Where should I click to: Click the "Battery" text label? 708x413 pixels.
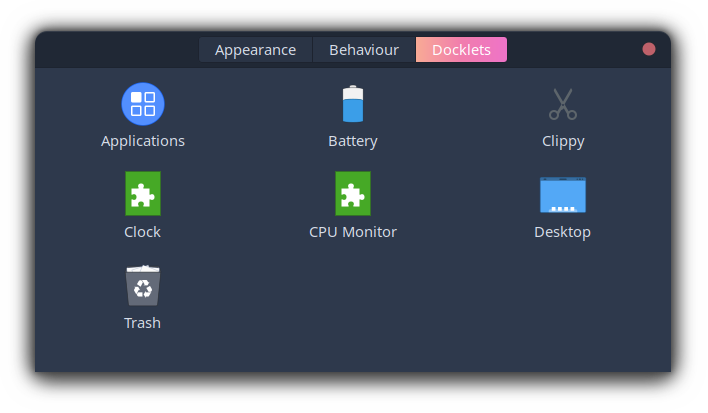[x=353, y=141]
